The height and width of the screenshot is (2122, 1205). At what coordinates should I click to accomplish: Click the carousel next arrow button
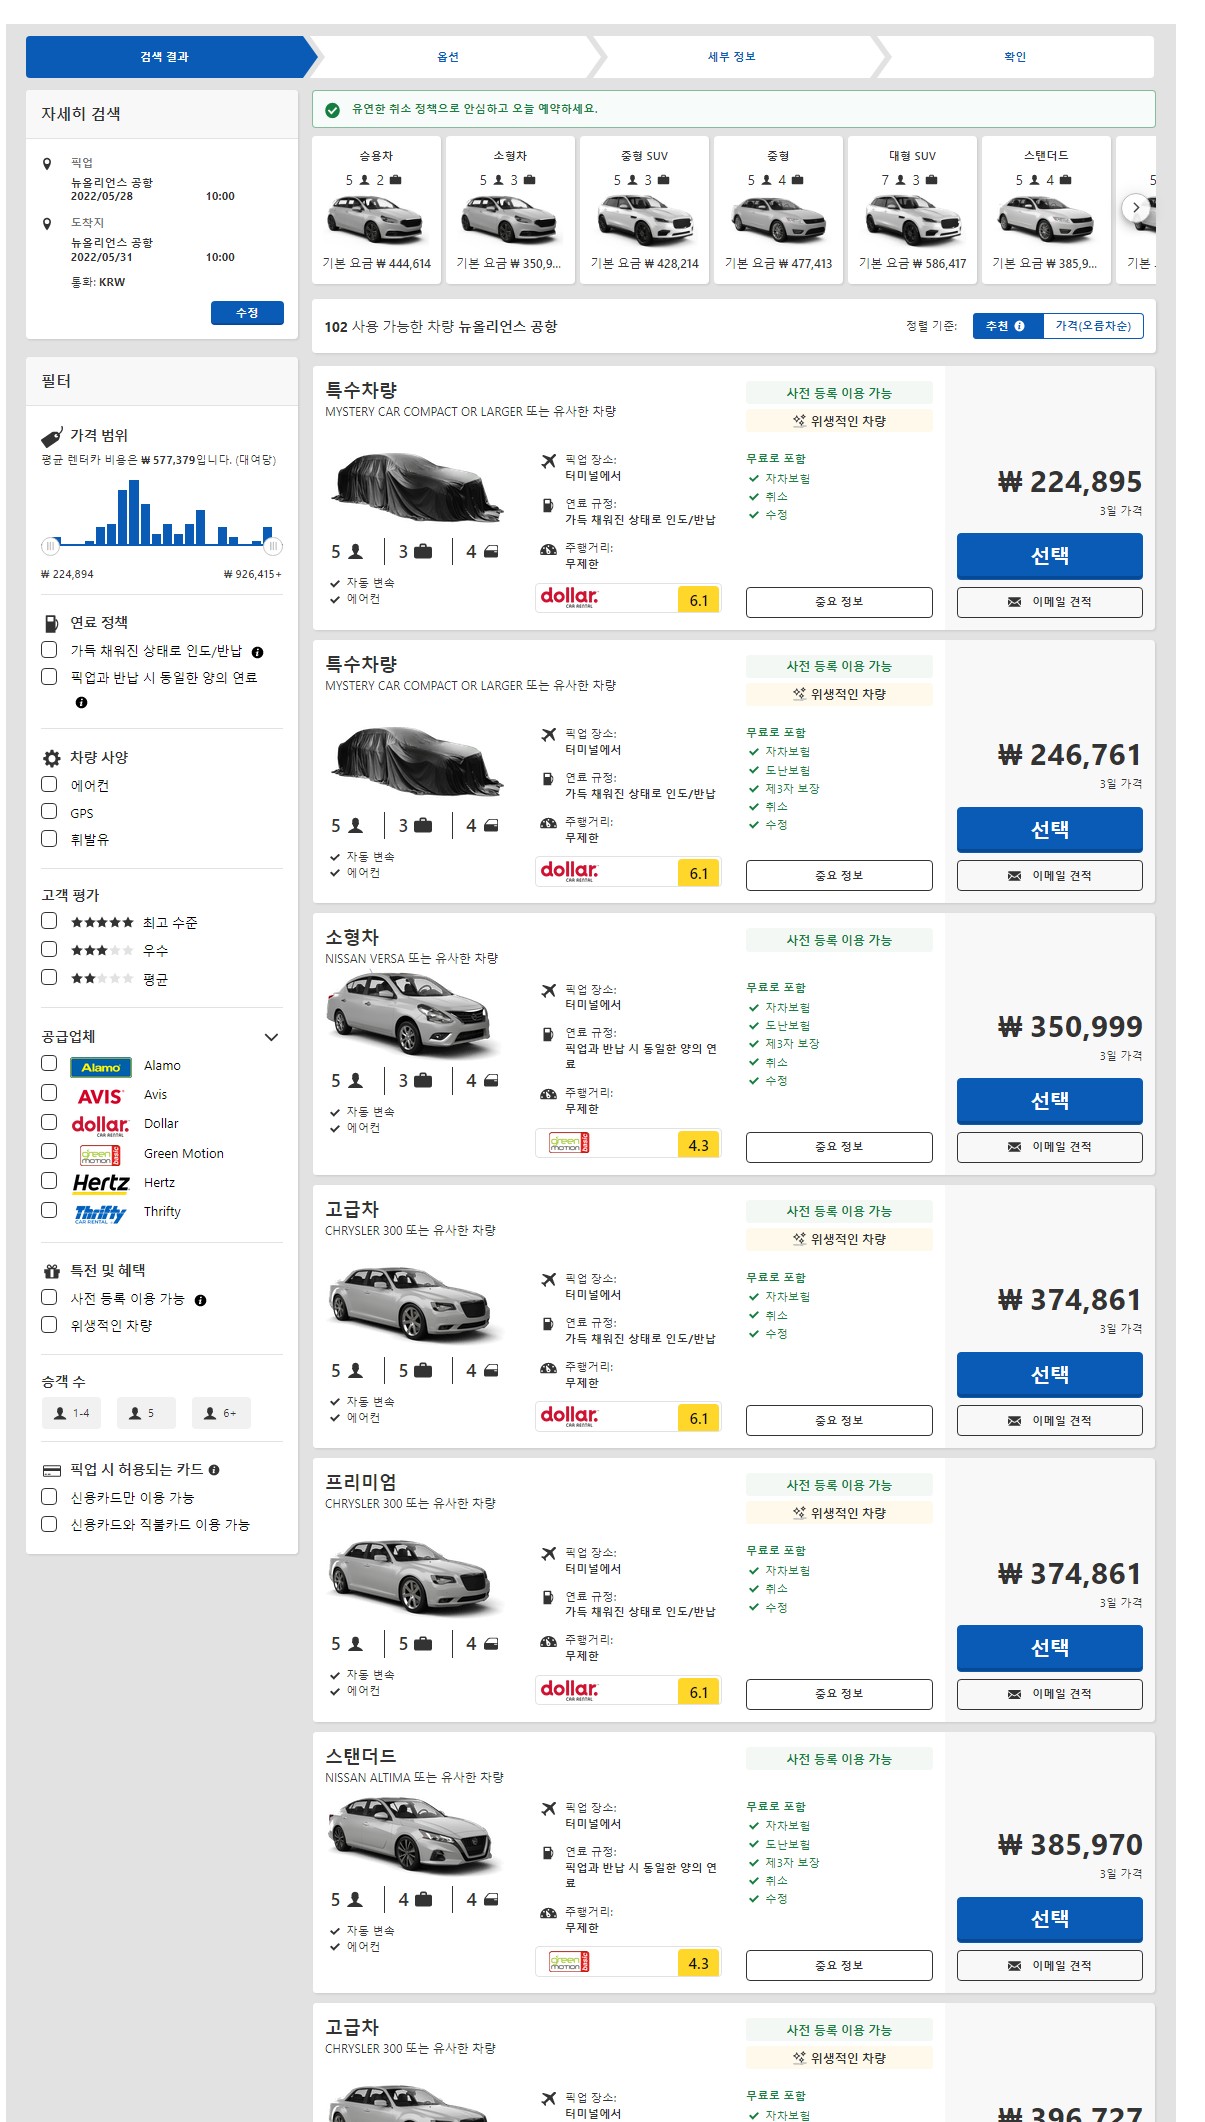click(x=1135, y=208)
